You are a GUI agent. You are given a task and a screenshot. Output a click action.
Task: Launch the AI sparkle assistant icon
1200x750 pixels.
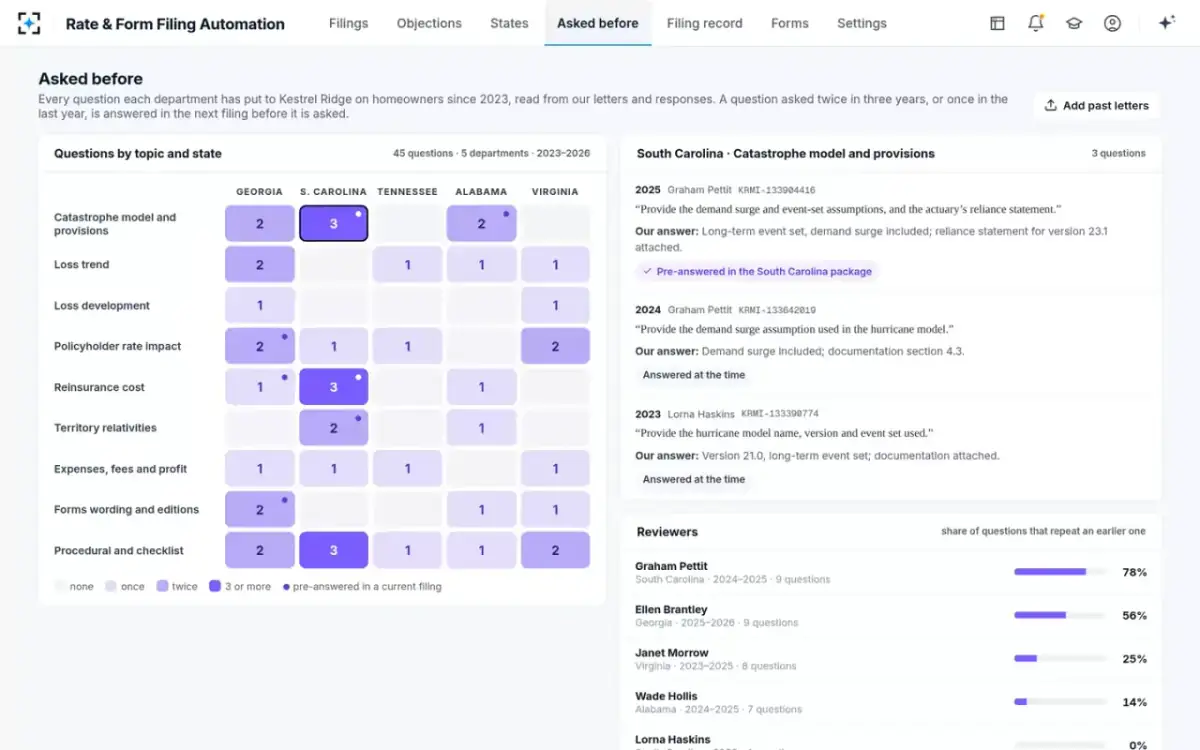(x=1166, y=23)
